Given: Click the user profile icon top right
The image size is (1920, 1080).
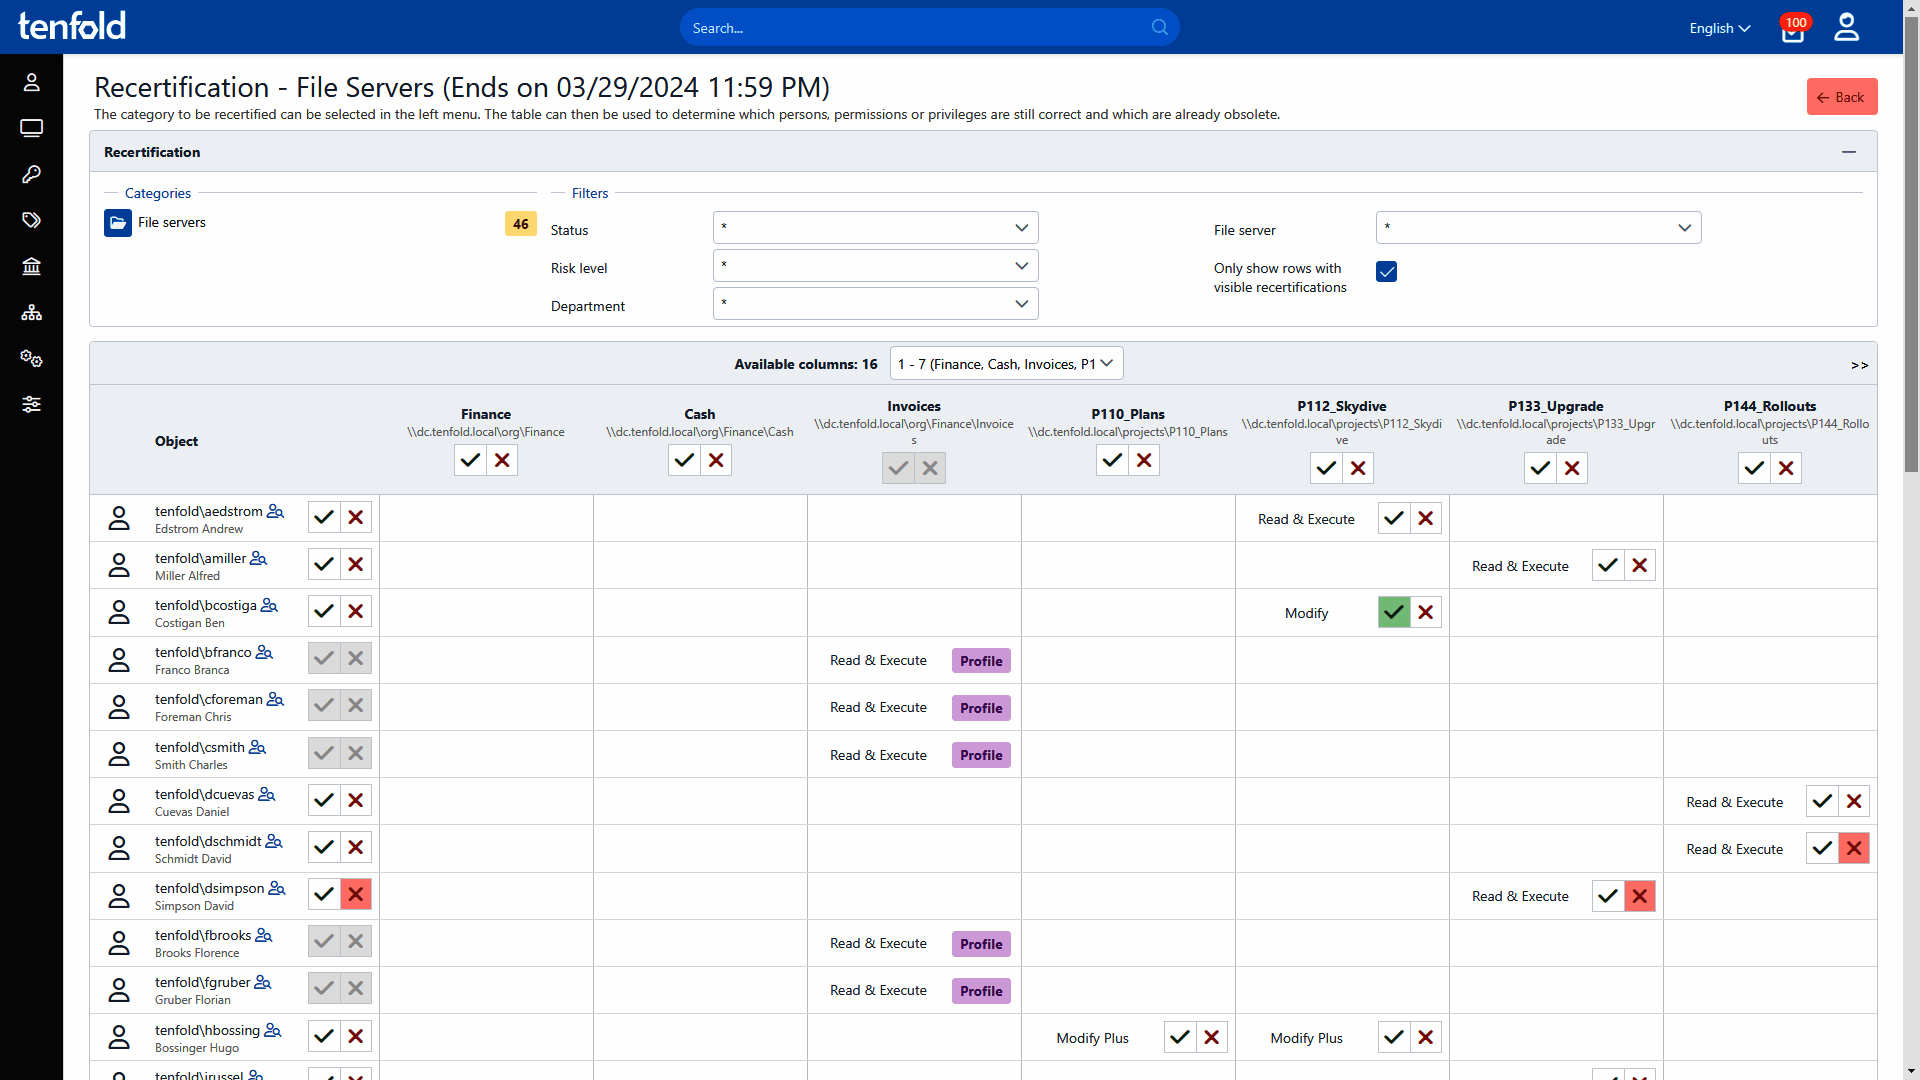Looking at the screenshot, I should click(1846, 27).
